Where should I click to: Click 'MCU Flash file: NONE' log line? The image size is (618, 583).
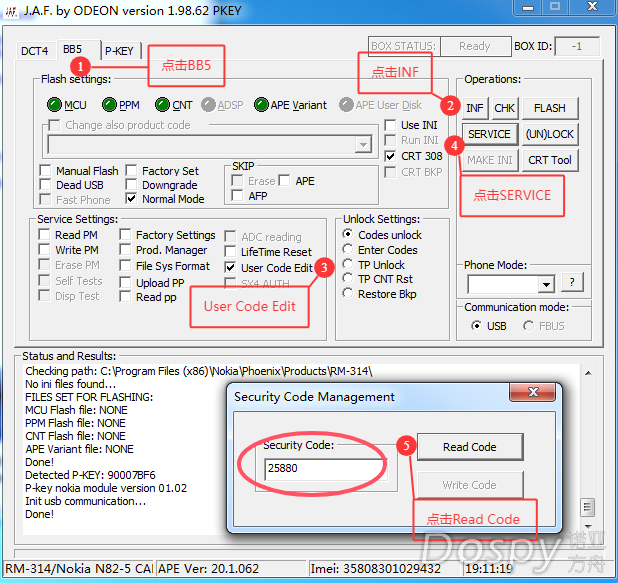[x=76, y=410]
